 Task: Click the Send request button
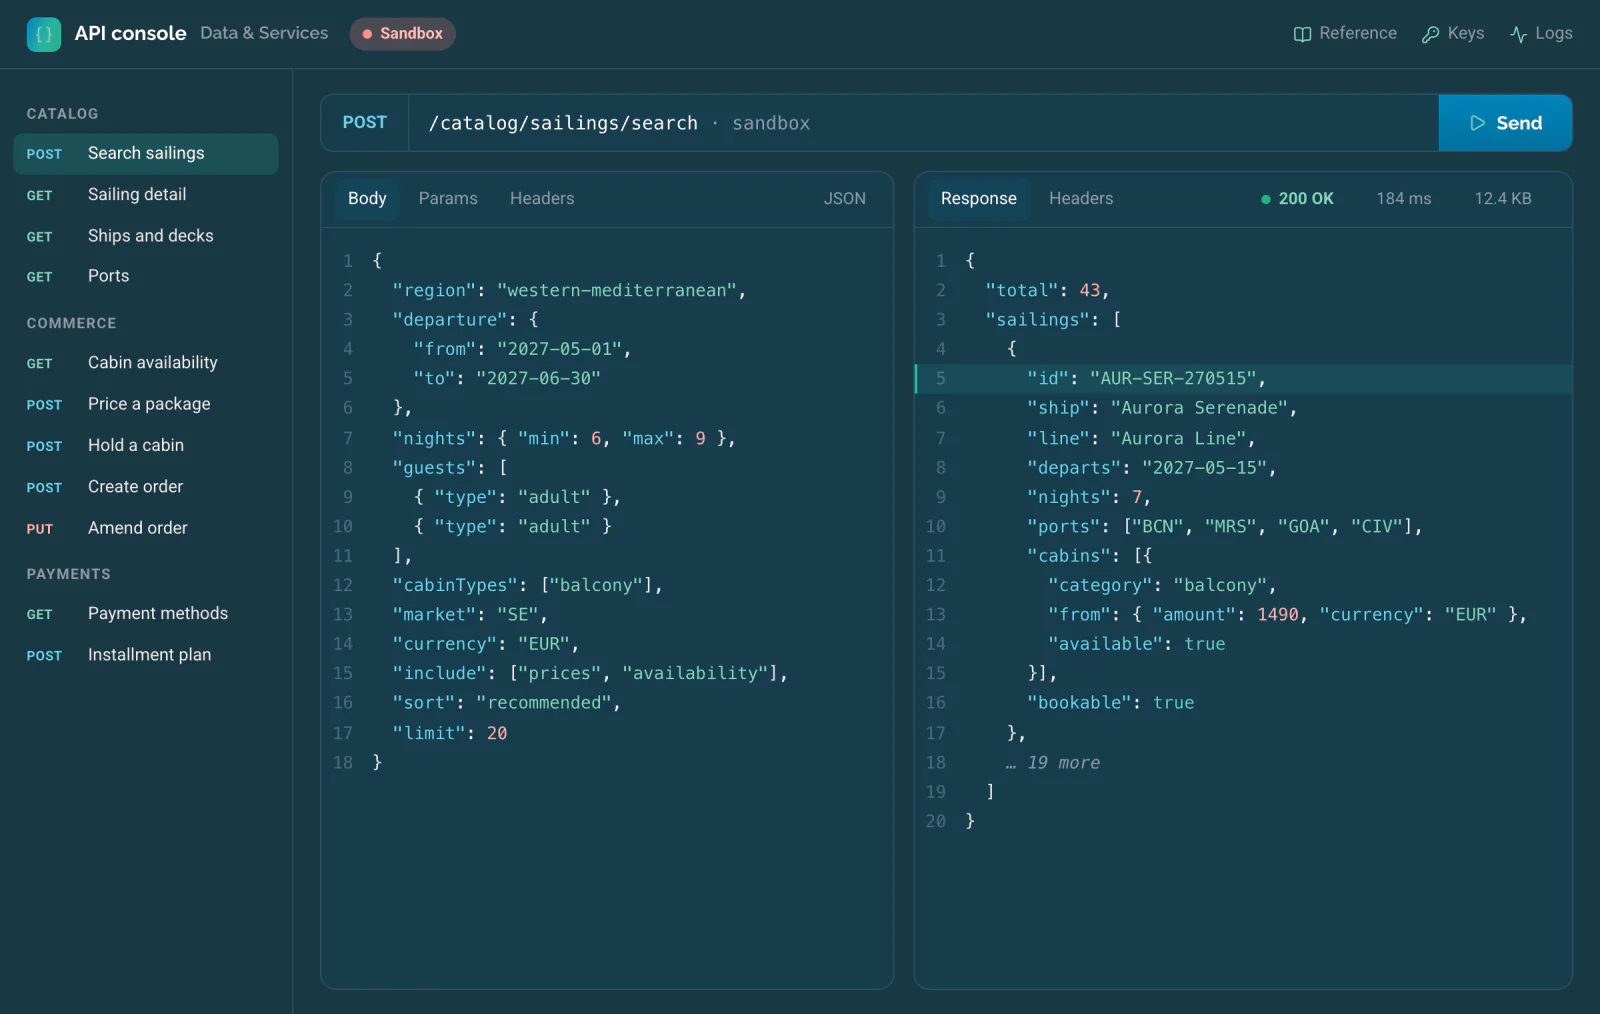(x=1505, y=123)
